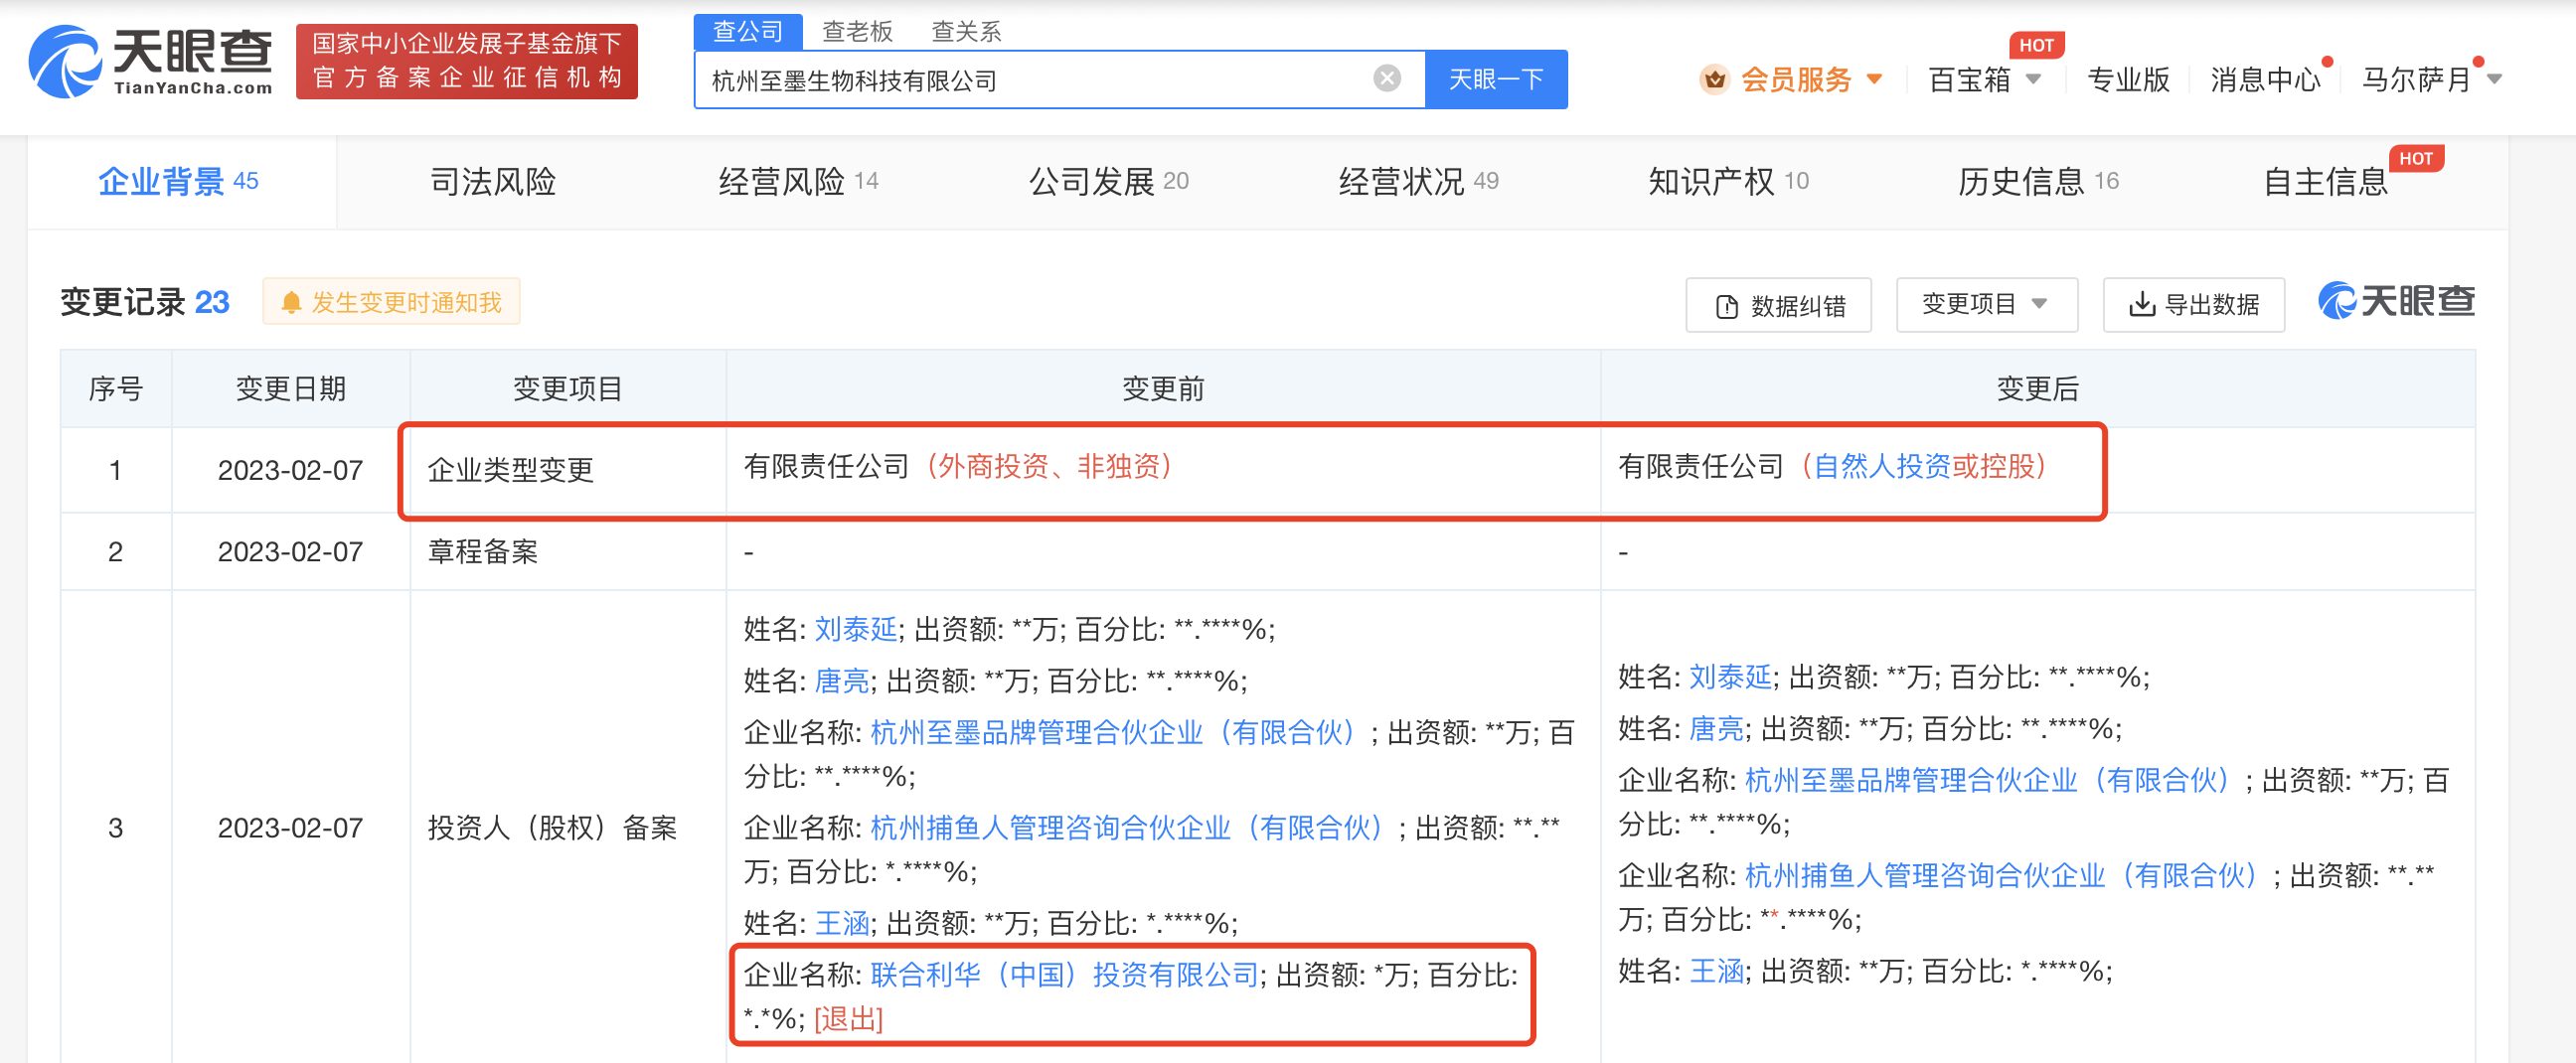Select the 公司发展 tab
This screenshot has height=1063, width=2576.
pos(1108,181)
